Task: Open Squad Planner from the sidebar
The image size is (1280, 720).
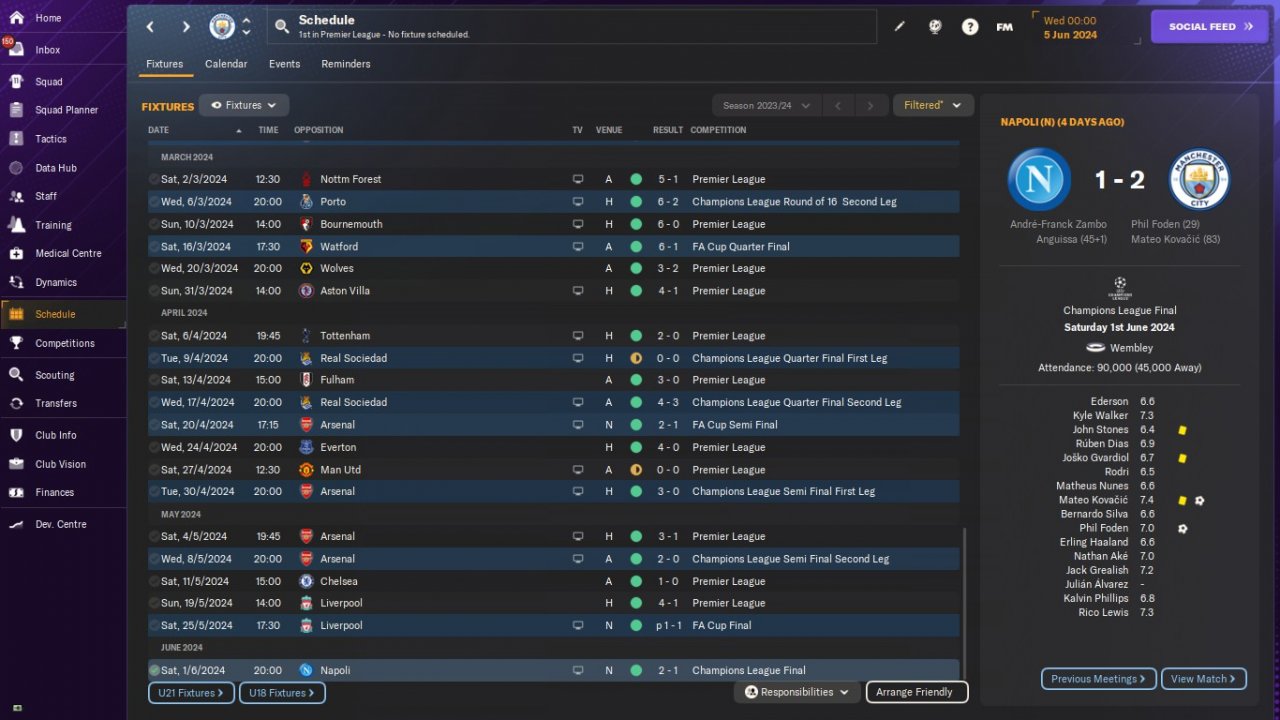Action: click(63, 110)
